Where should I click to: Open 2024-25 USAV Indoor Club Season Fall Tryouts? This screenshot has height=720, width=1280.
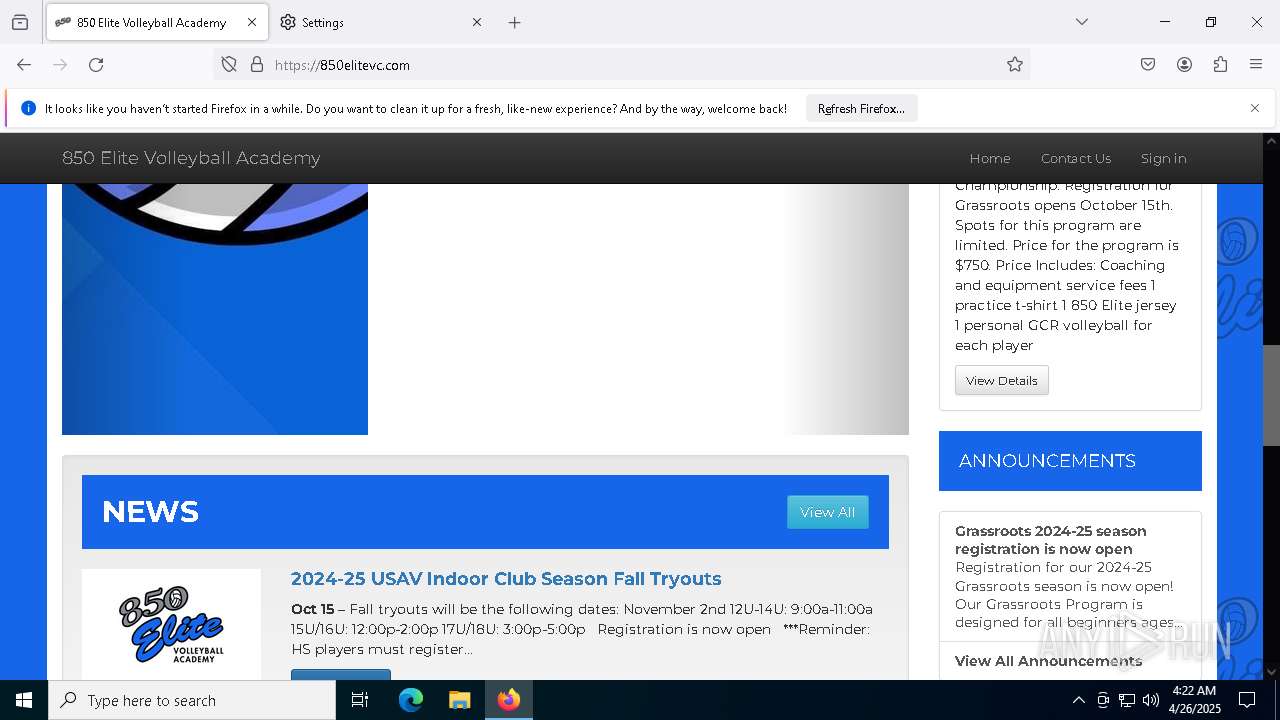[x=506, y=579]
